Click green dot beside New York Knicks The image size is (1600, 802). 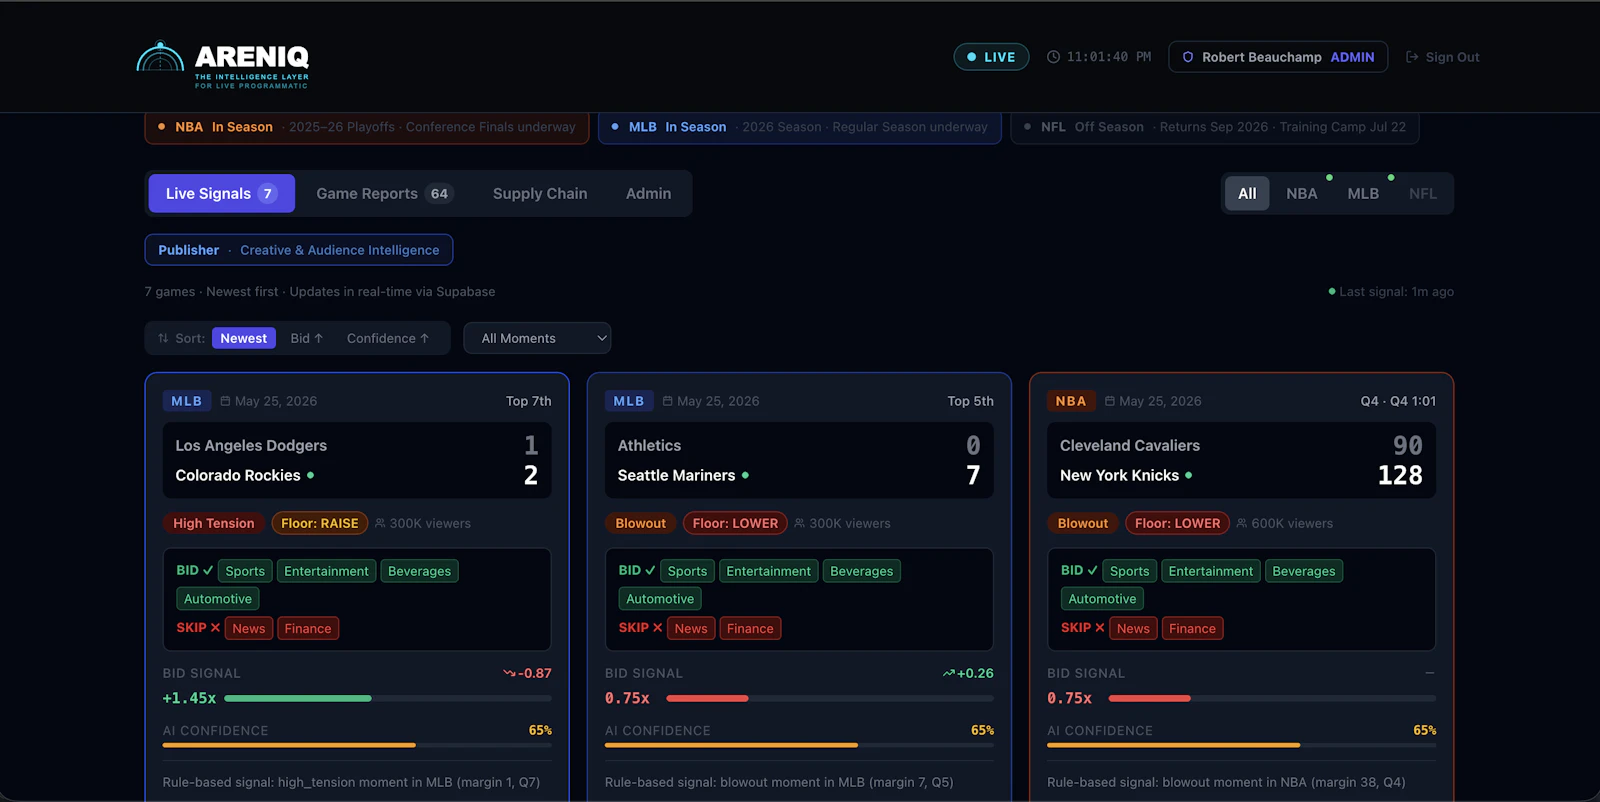1188,475
